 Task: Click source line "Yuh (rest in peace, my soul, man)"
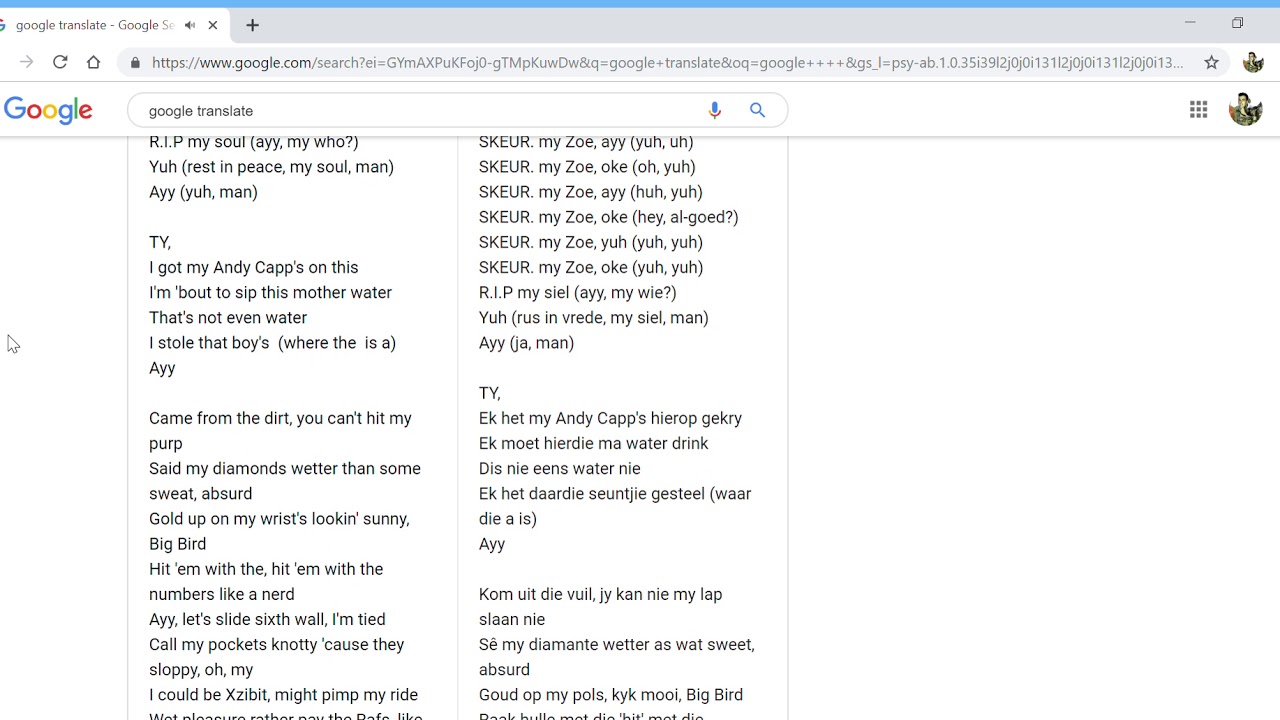pos(271,167)
